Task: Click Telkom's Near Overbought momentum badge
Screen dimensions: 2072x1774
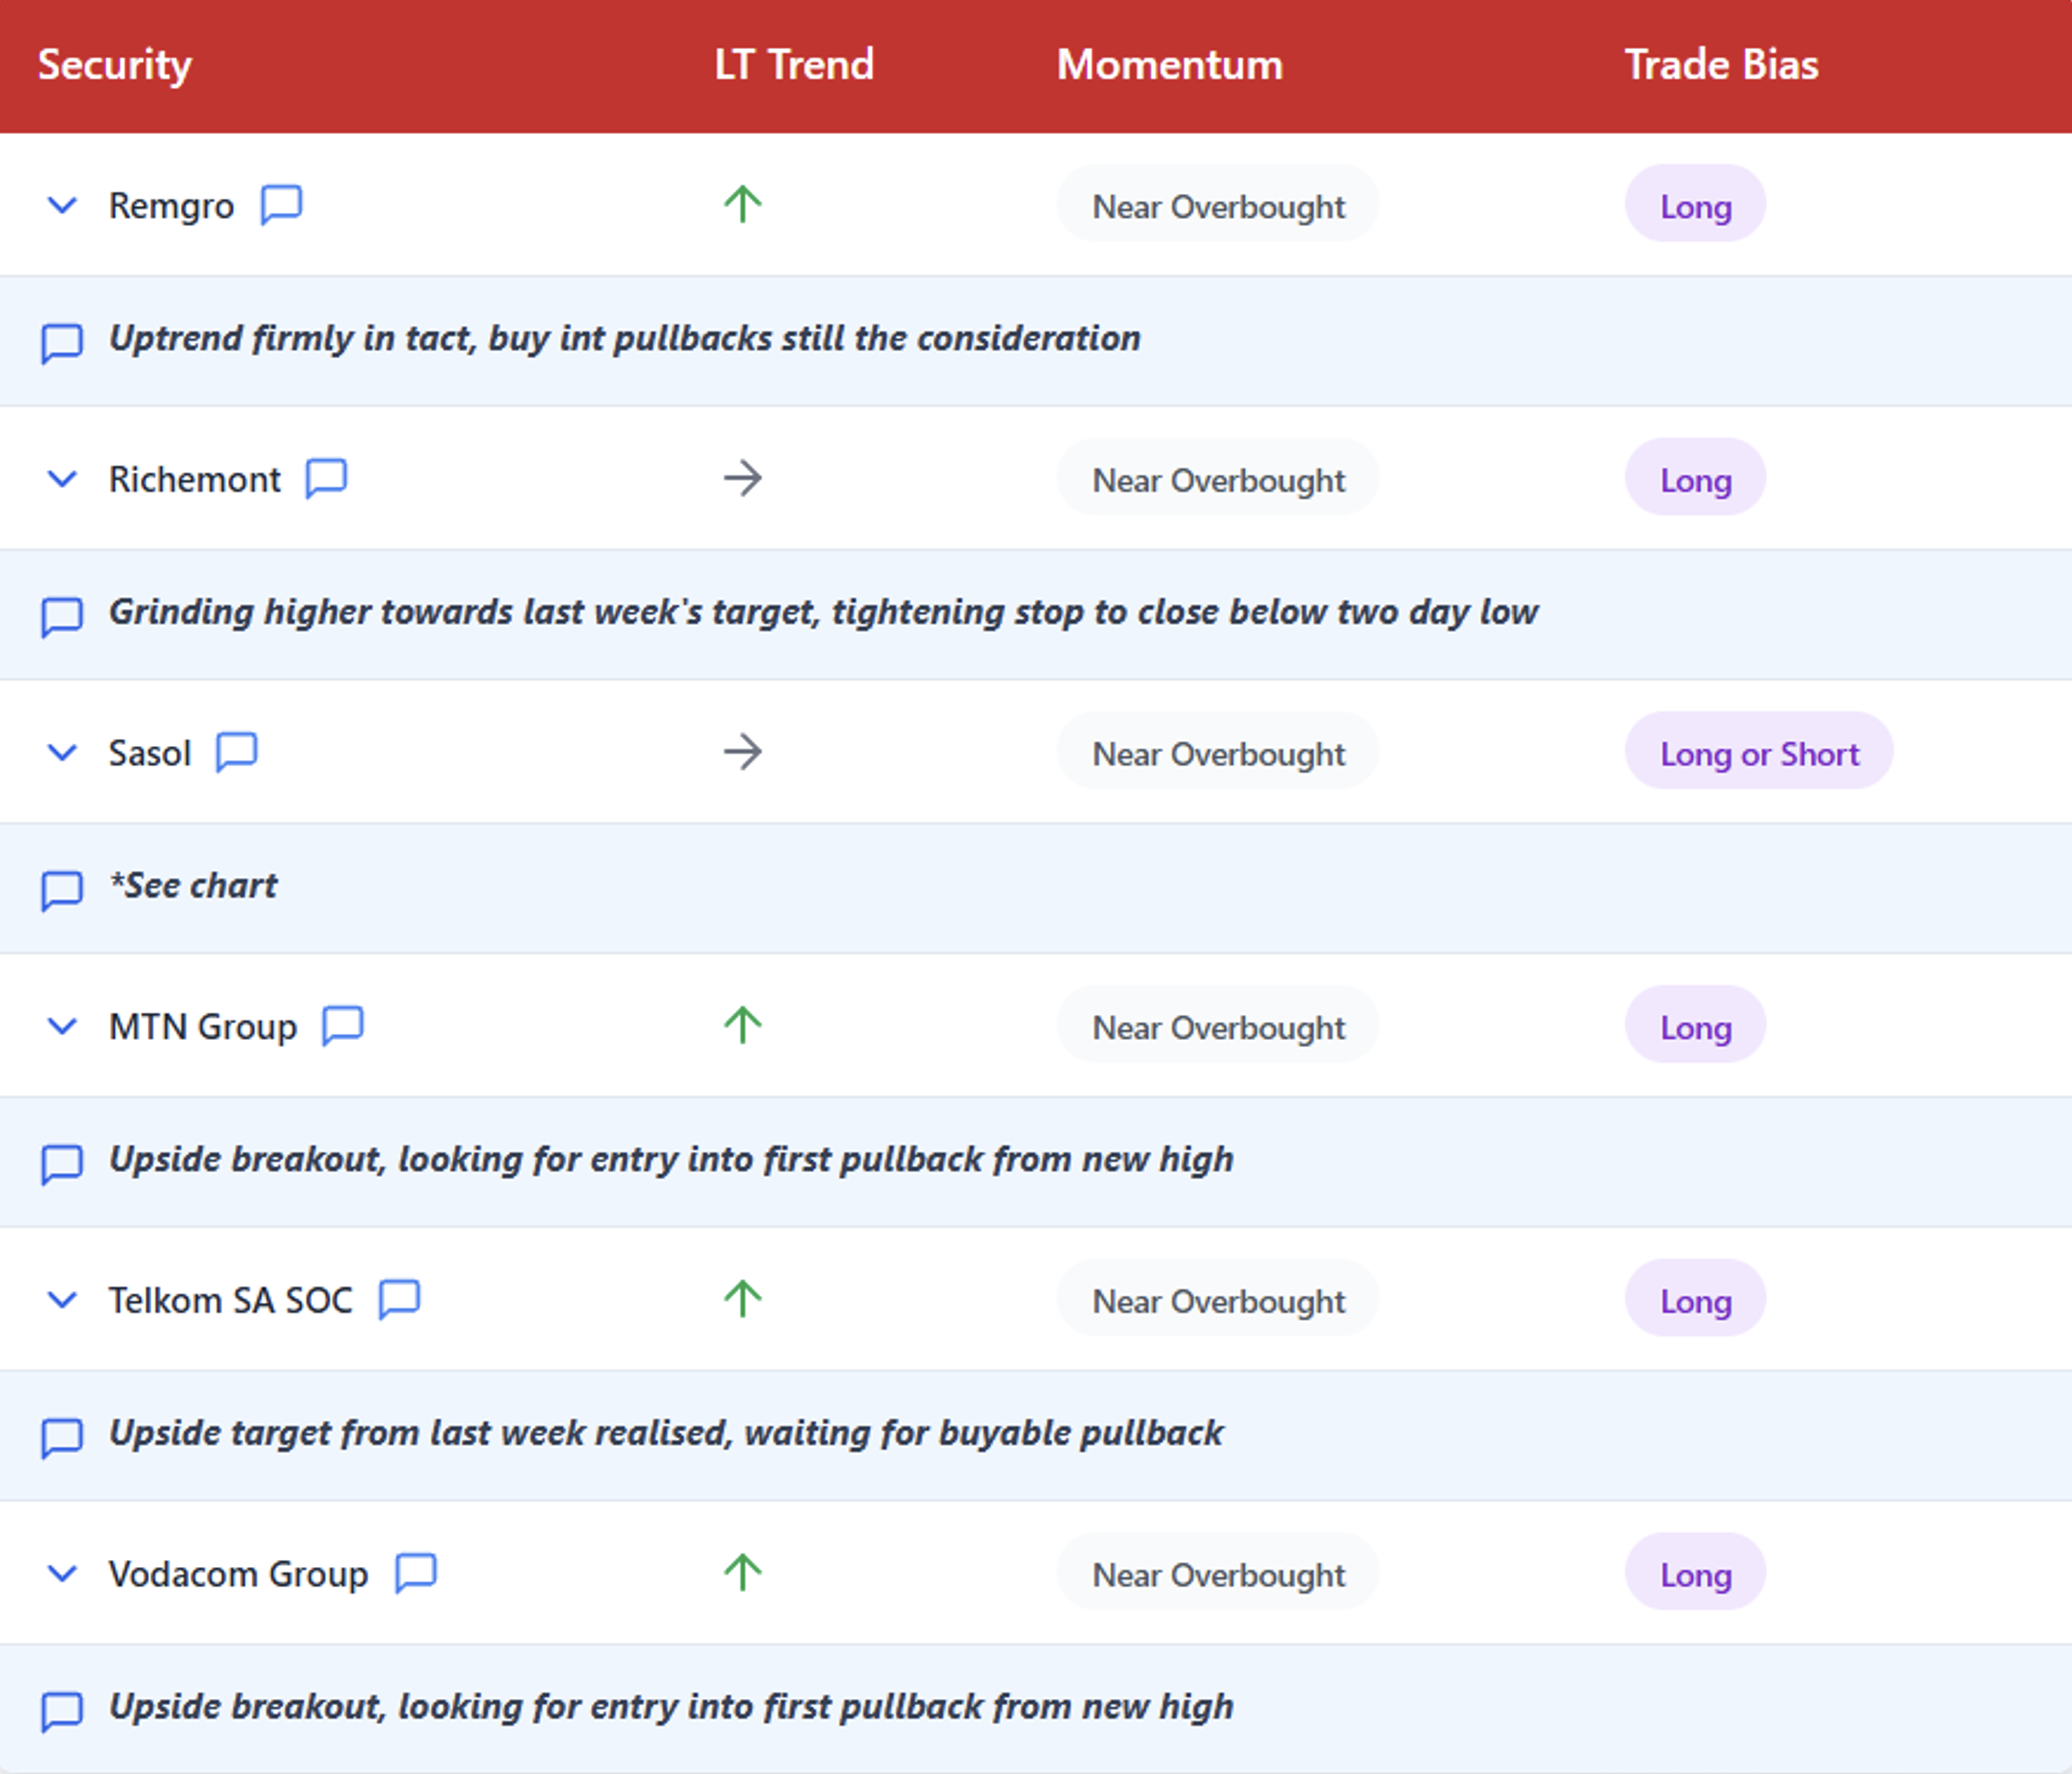Action: coord(1217,1300)
